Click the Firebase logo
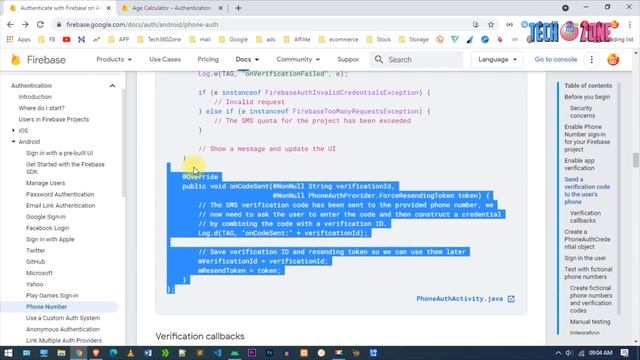 pos(38,60)
